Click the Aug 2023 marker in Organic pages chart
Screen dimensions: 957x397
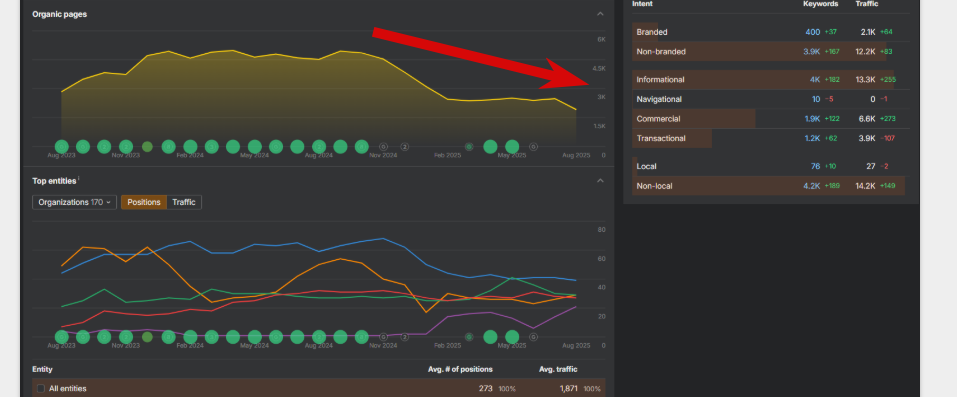[62, 147]
